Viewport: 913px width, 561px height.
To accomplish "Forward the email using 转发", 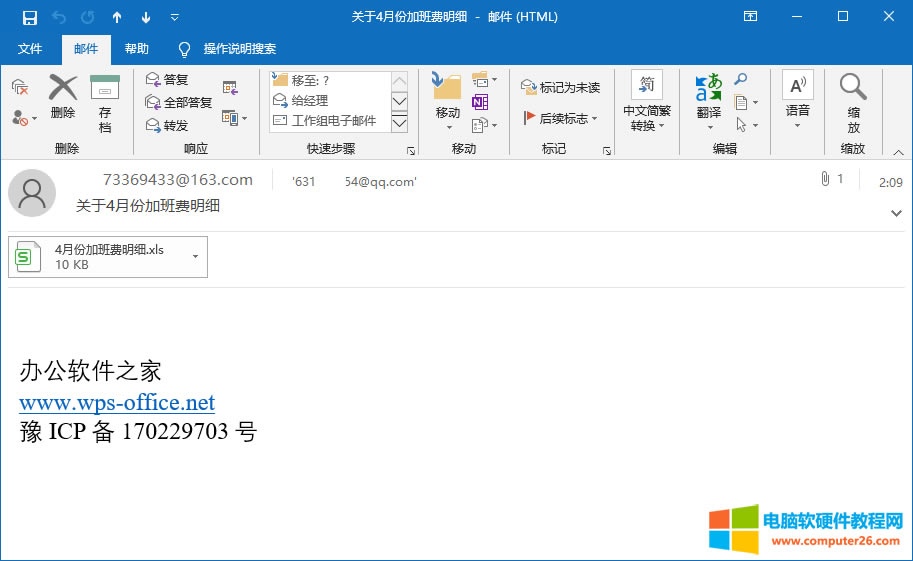I will tap(167, 126).
